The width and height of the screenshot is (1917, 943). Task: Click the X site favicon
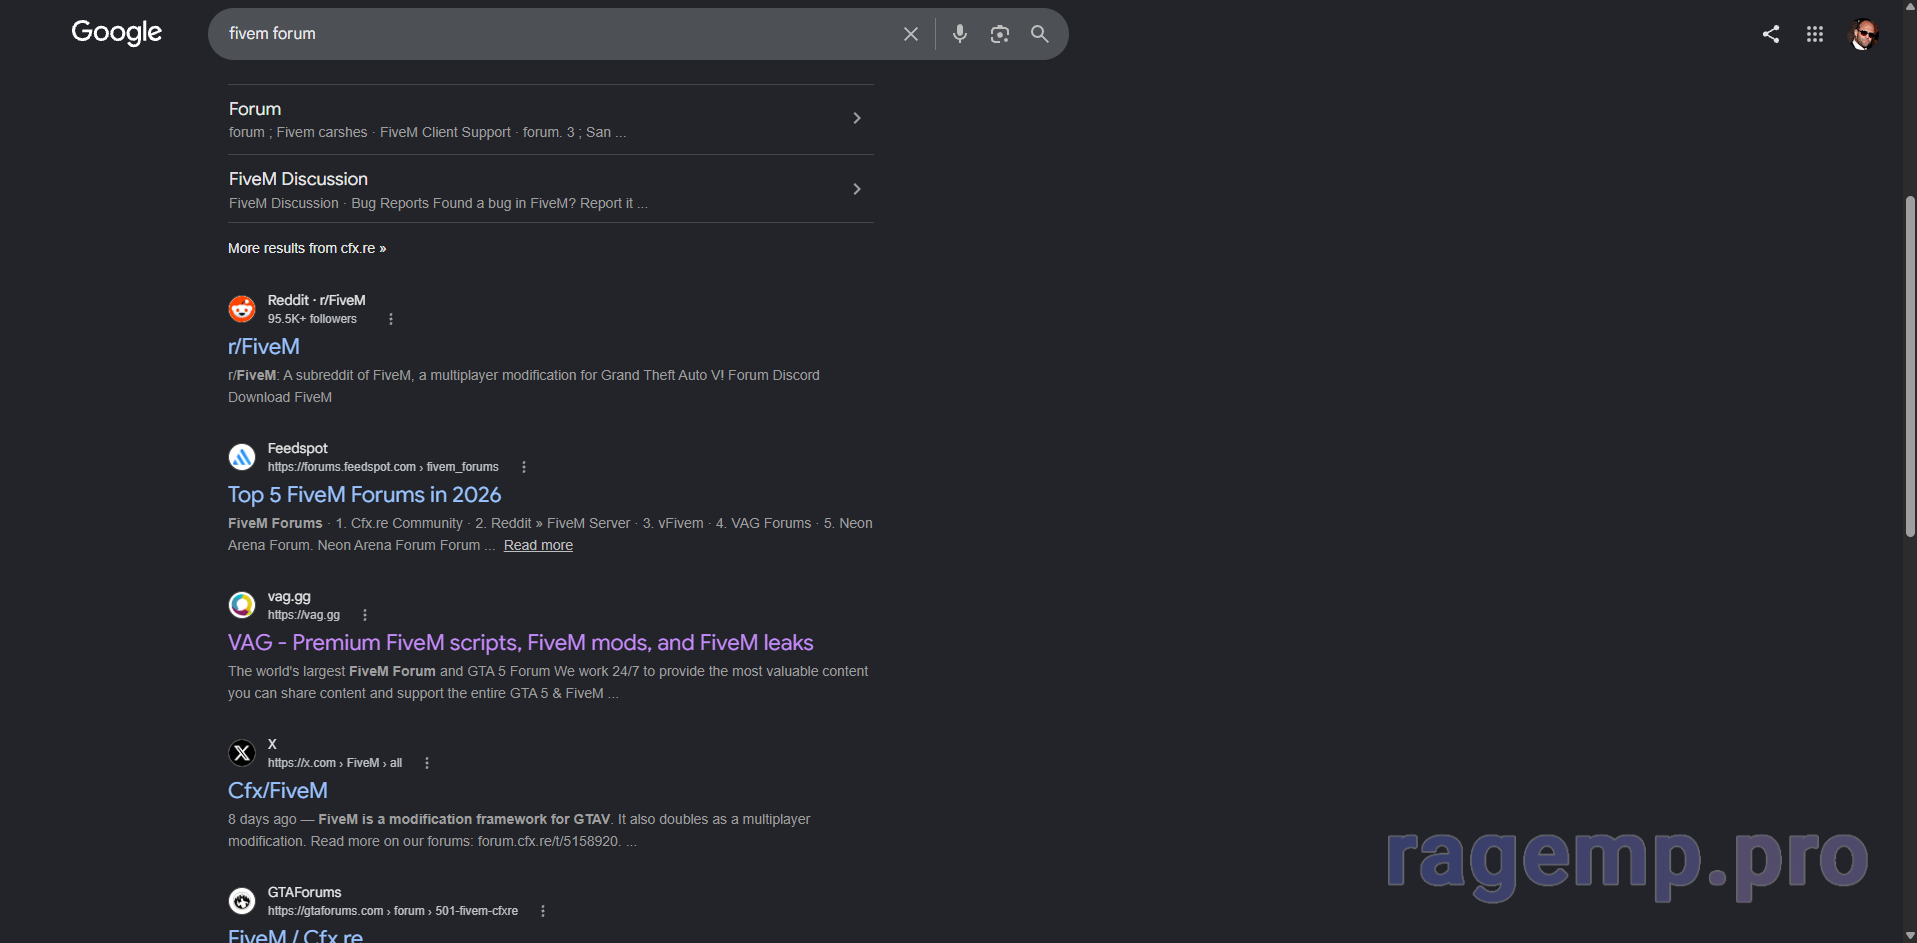[x=242, y=753]
